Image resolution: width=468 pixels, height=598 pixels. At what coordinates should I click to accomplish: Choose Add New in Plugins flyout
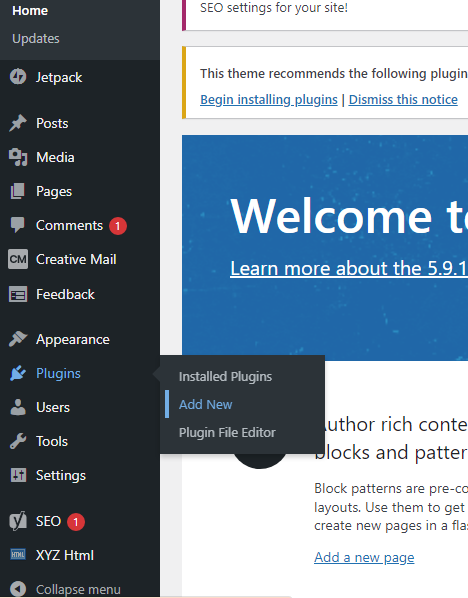pos(206,405)
